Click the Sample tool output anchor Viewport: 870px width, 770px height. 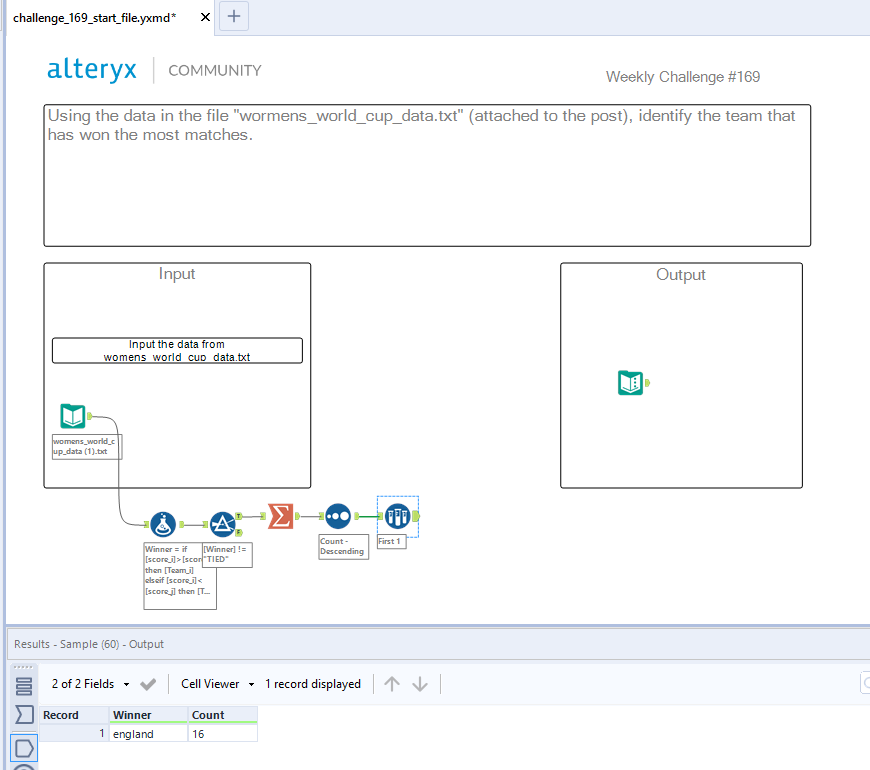click(416, 516)
